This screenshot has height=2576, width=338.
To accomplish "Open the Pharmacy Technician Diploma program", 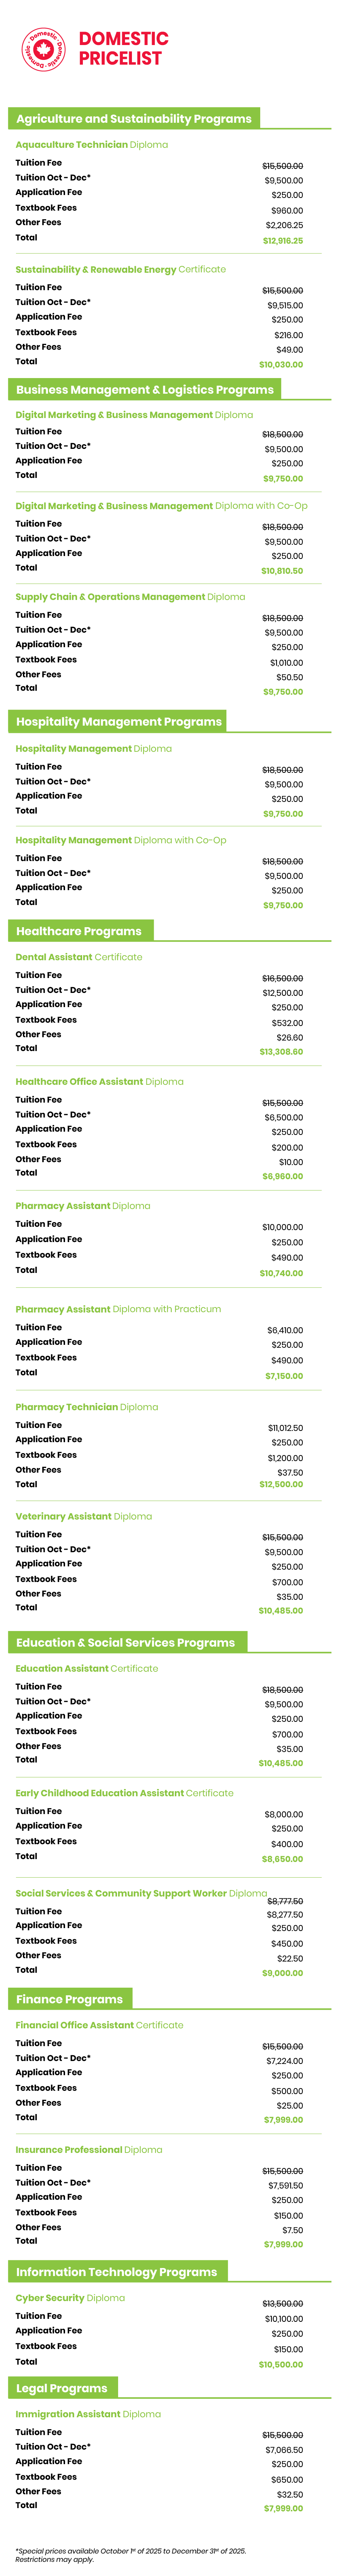I will pos(87,1407).
